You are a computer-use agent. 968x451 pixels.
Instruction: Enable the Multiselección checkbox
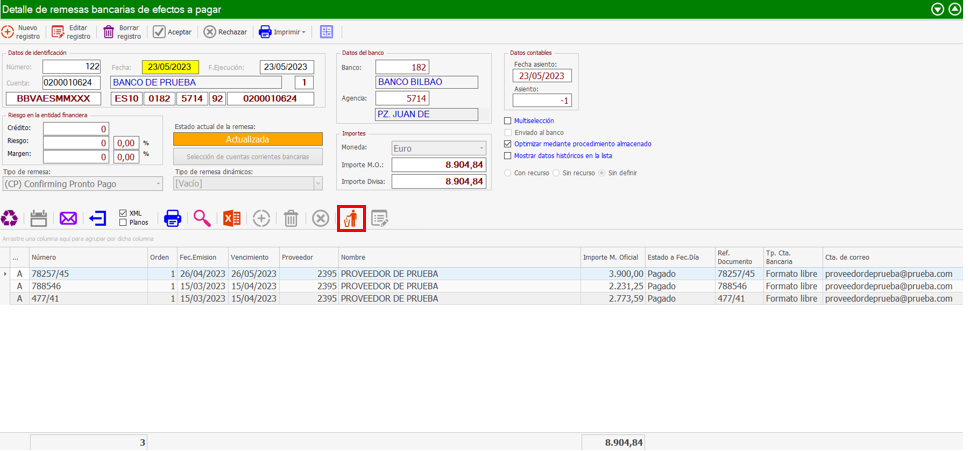click(x=508, y=121)
